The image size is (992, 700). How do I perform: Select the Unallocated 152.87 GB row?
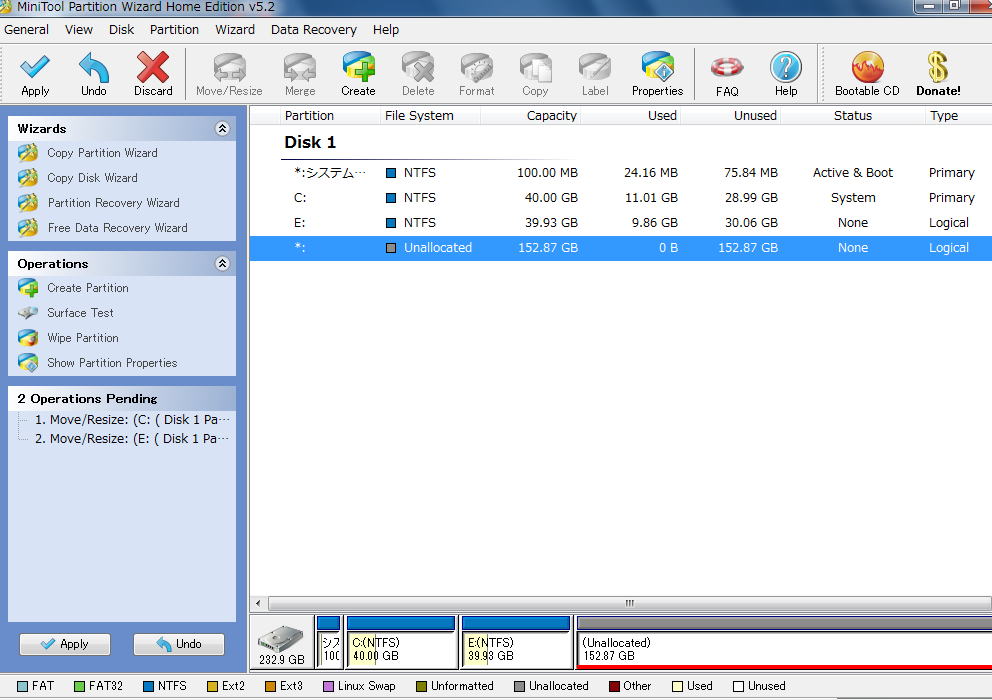(x=621, y=248)
